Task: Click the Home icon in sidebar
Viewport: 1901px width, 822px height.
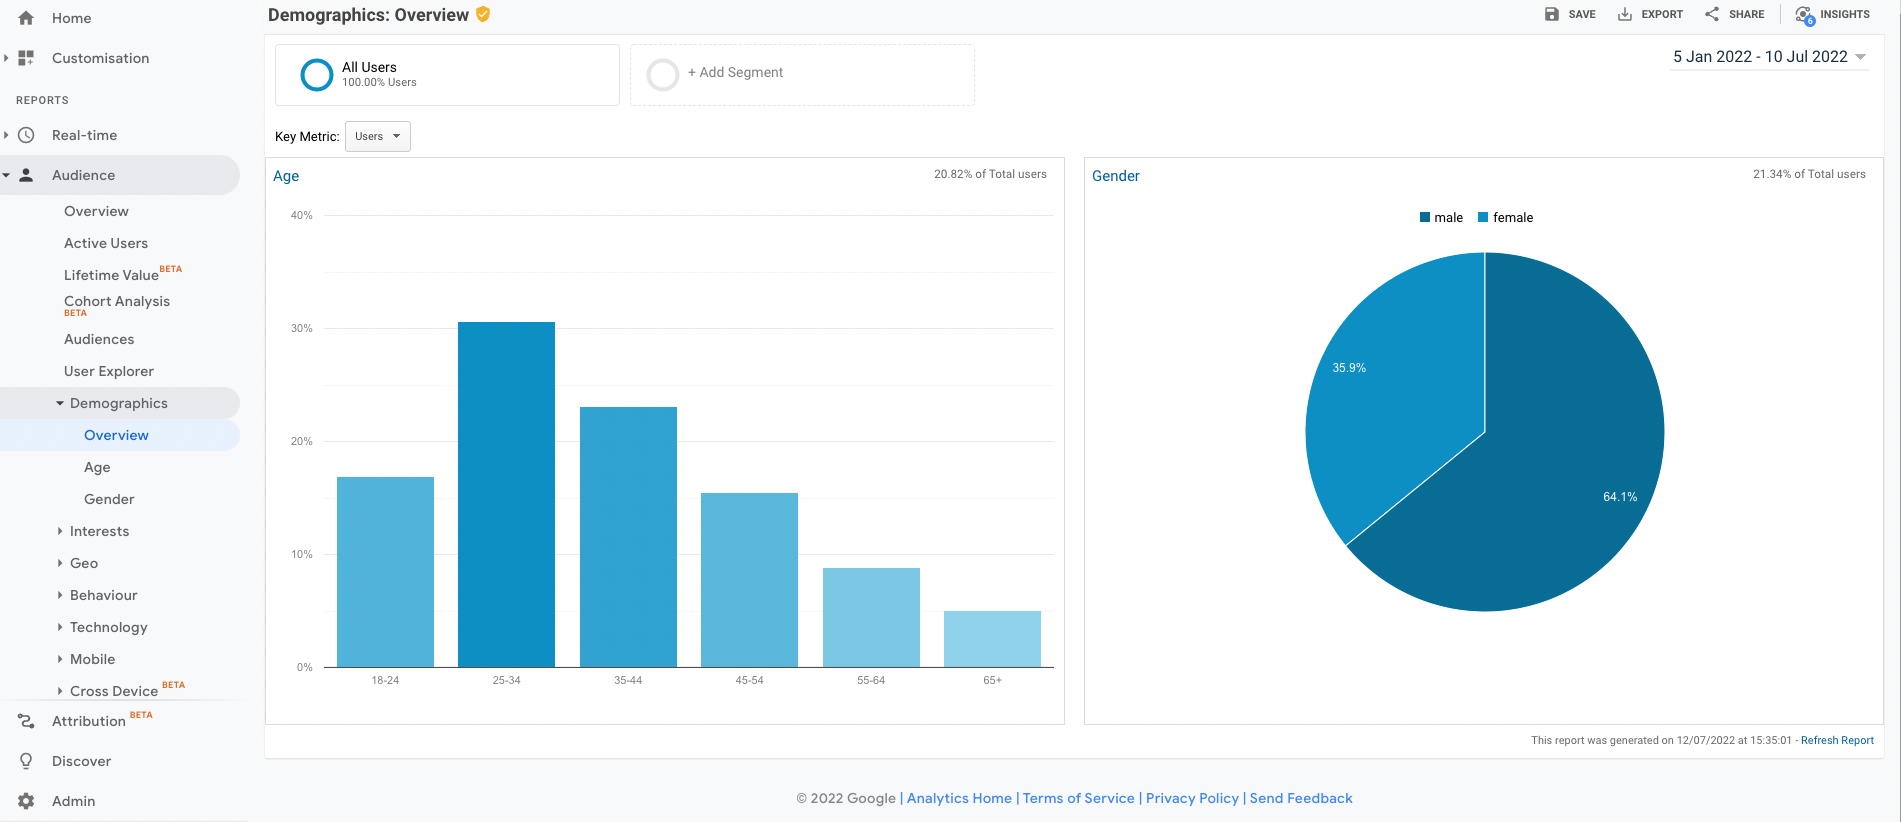Action: click(26, 18)
